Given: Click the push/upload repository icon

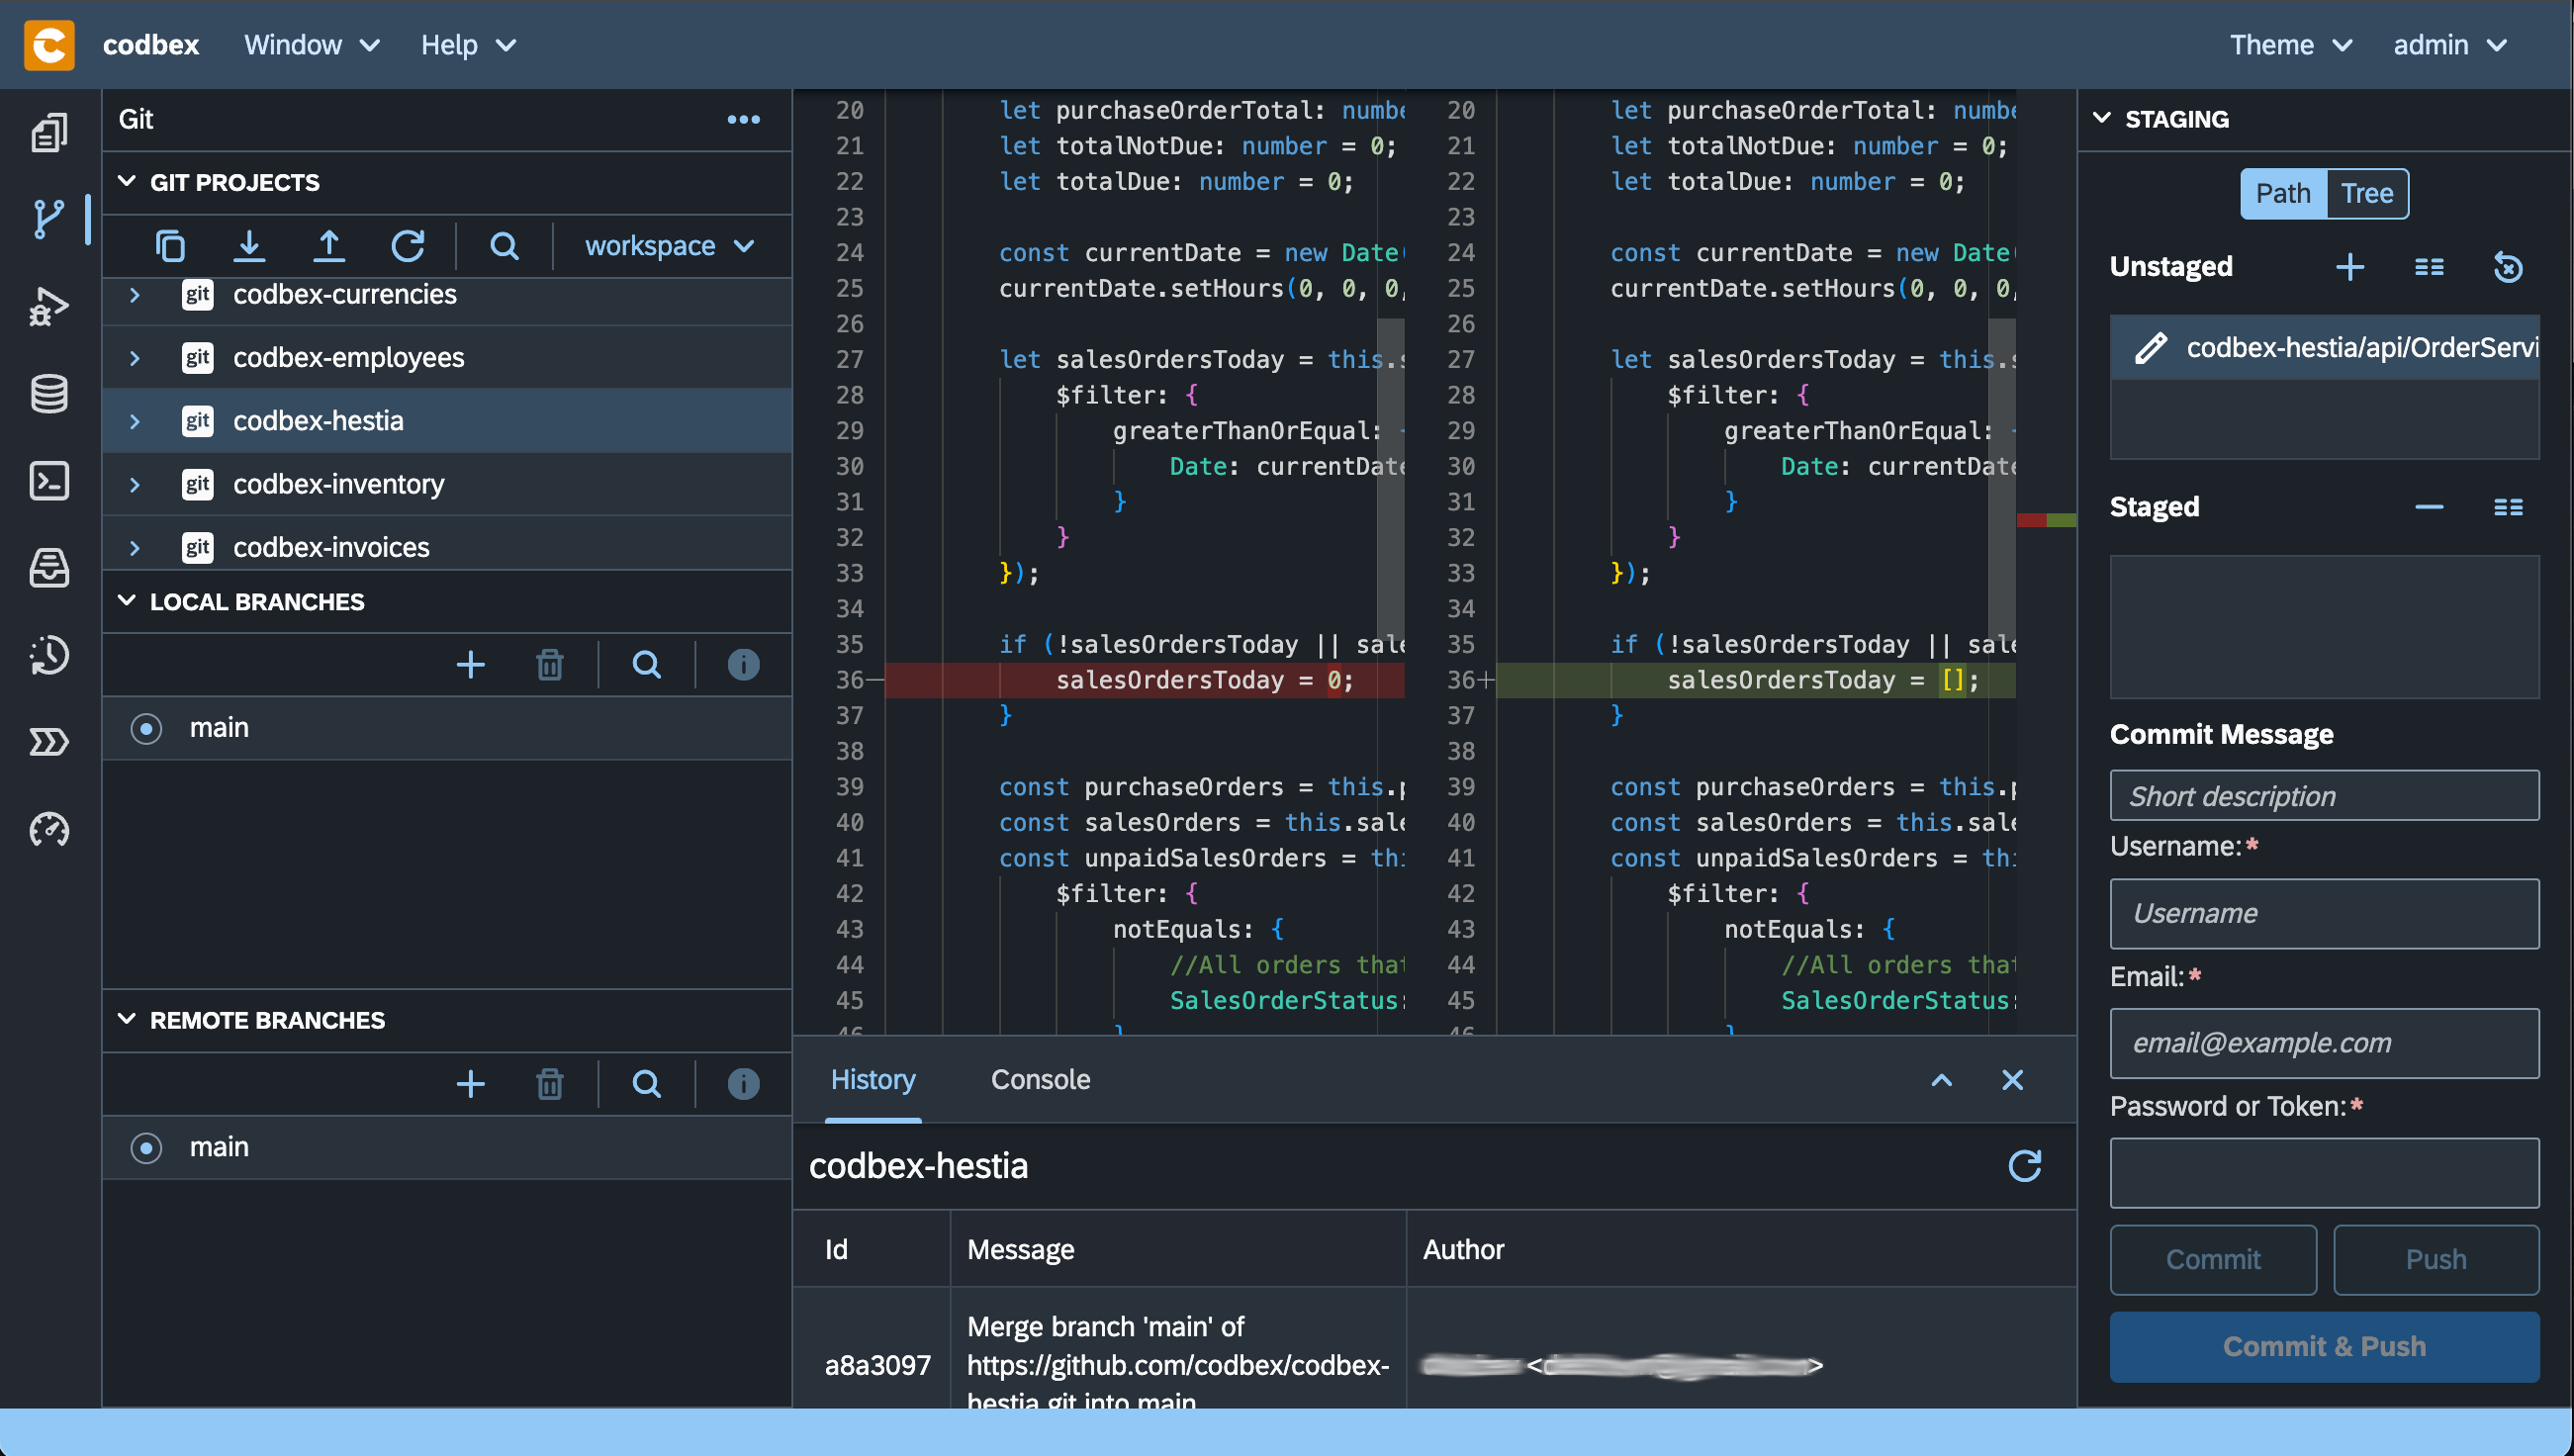Looking at the screenshot, I should pos(325,244).
